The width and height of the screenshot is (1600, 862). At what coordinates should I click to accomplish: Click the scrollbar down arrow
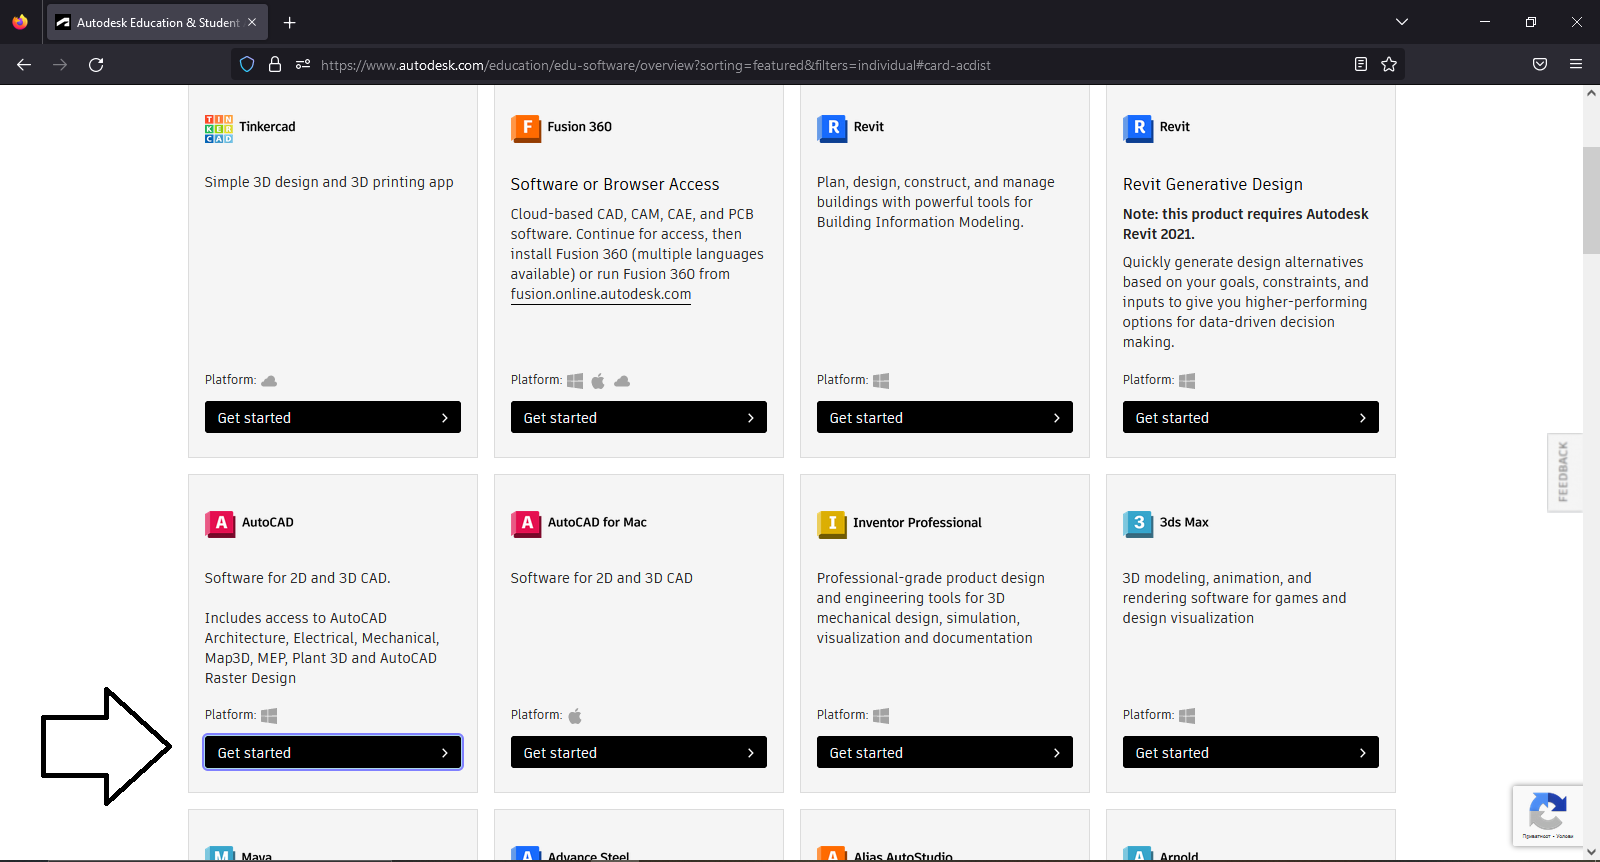point(1591,852)
